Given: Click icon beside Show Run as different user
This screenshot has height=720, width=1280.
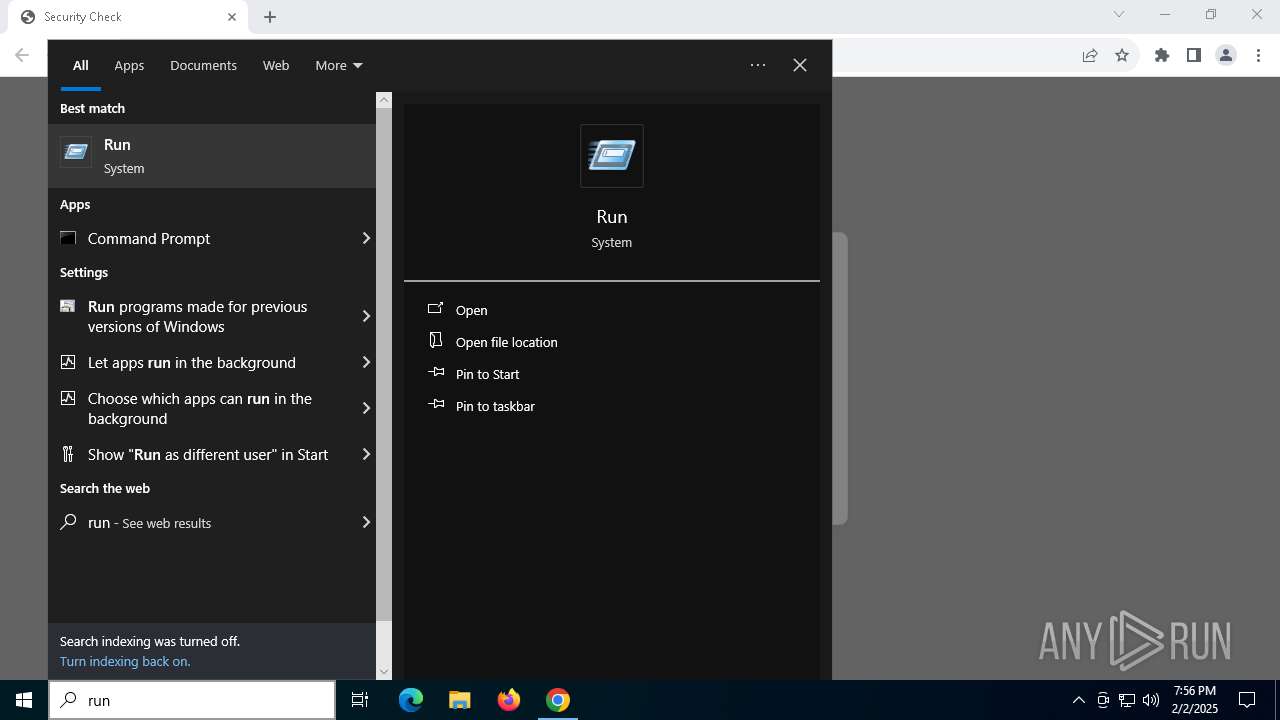Looking at the screenshot, I should 68,454.
